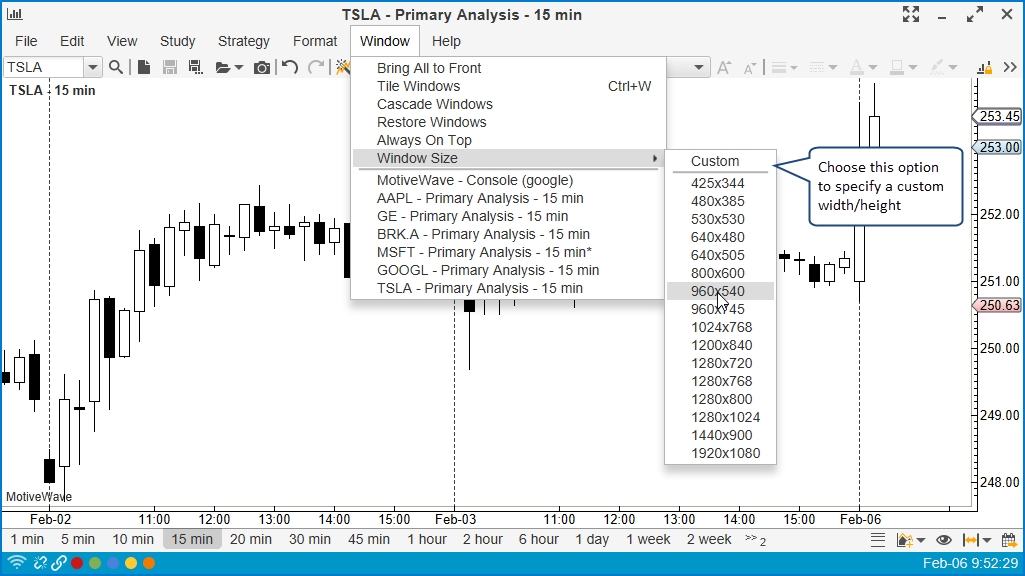Decrease font size with the A-down icon

point(750,67)
